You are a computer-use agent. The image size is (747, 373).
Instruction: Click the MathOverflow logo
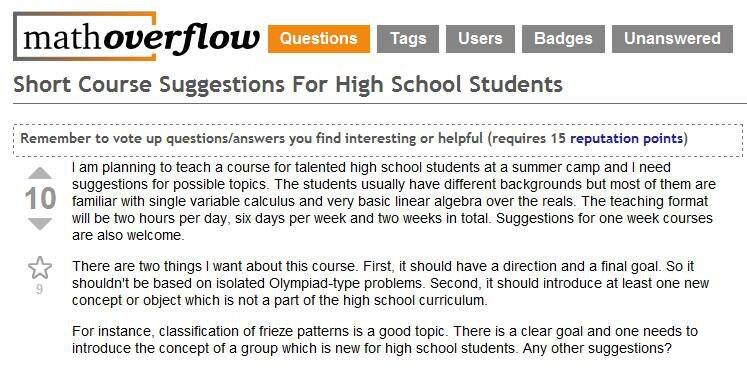coord(137,37)
